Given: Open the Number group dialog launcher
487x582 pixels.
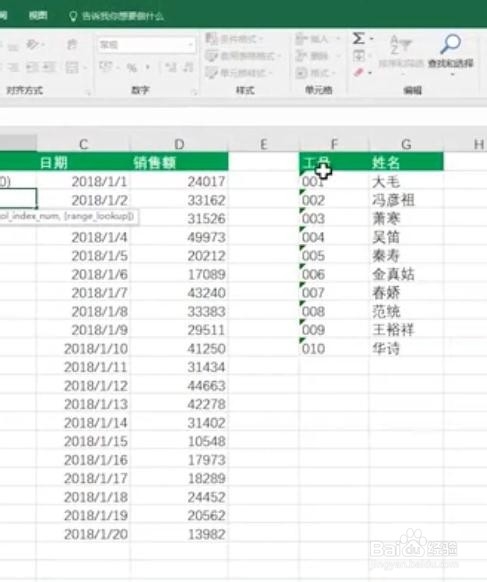Looking at the screenshot, I should click(194, 92).
